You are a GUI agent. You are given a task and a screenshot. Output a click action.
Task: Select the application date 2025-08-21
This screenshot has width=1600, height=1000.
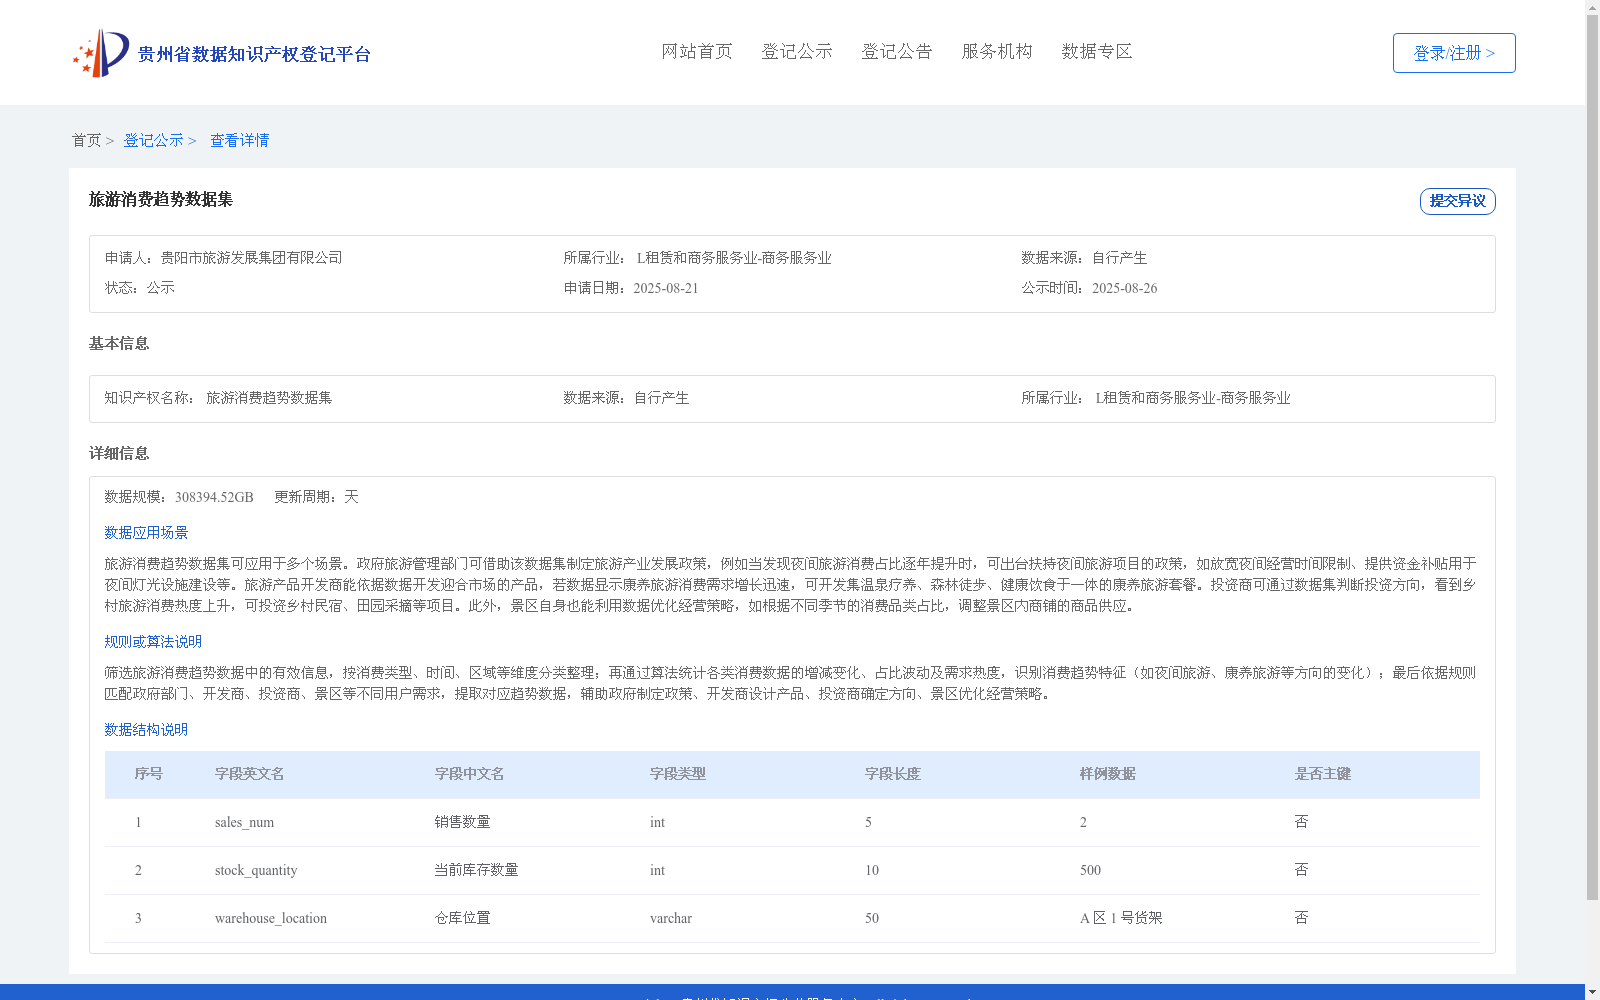pos(666,288)
